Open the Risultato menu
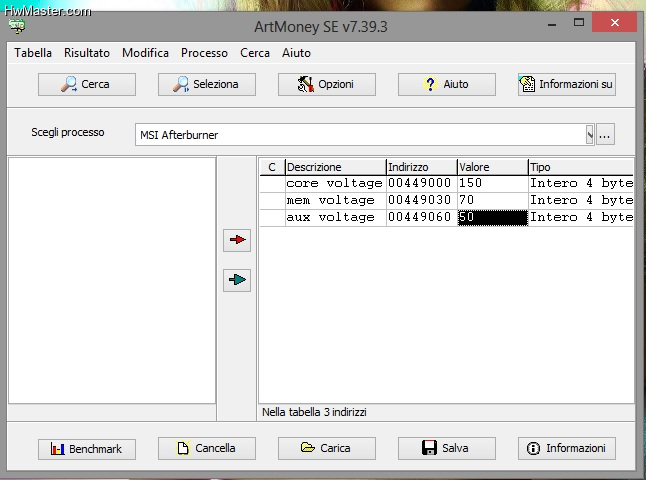The image size is (646, 480). pos(87,53)
